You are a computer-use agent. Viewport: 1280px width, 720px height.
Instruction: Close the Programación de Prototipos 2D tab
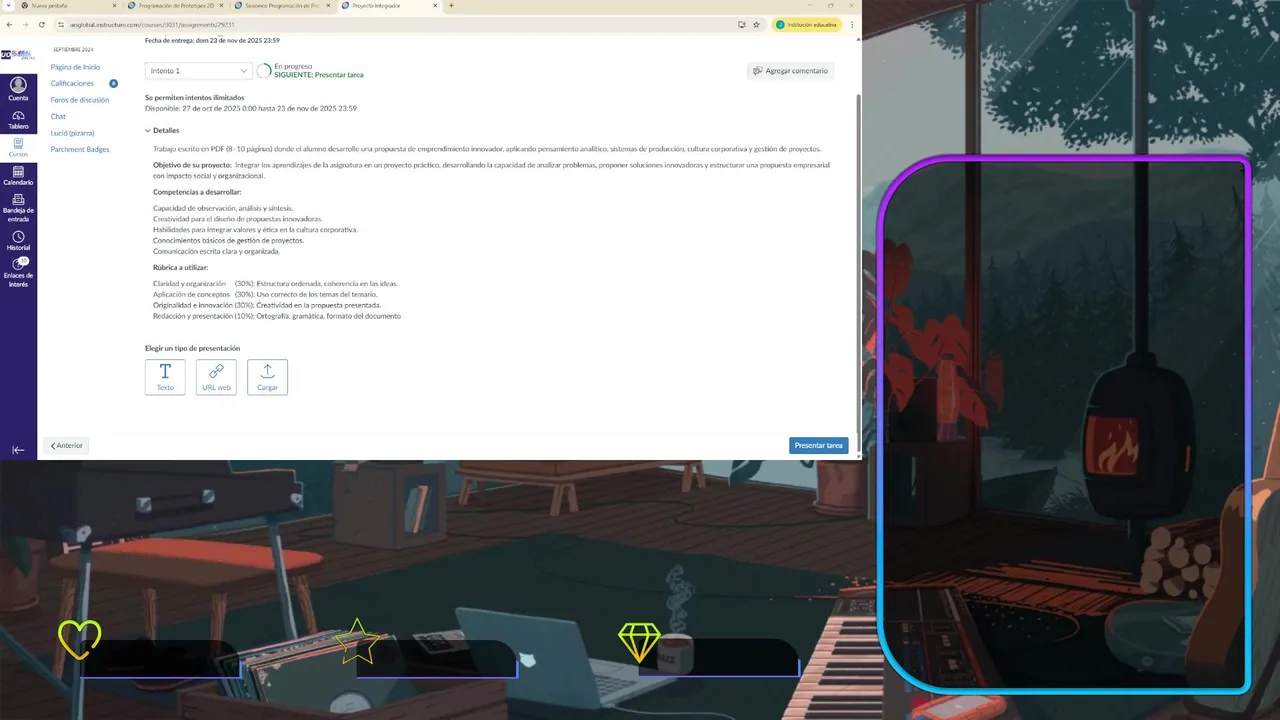point(220,6)
